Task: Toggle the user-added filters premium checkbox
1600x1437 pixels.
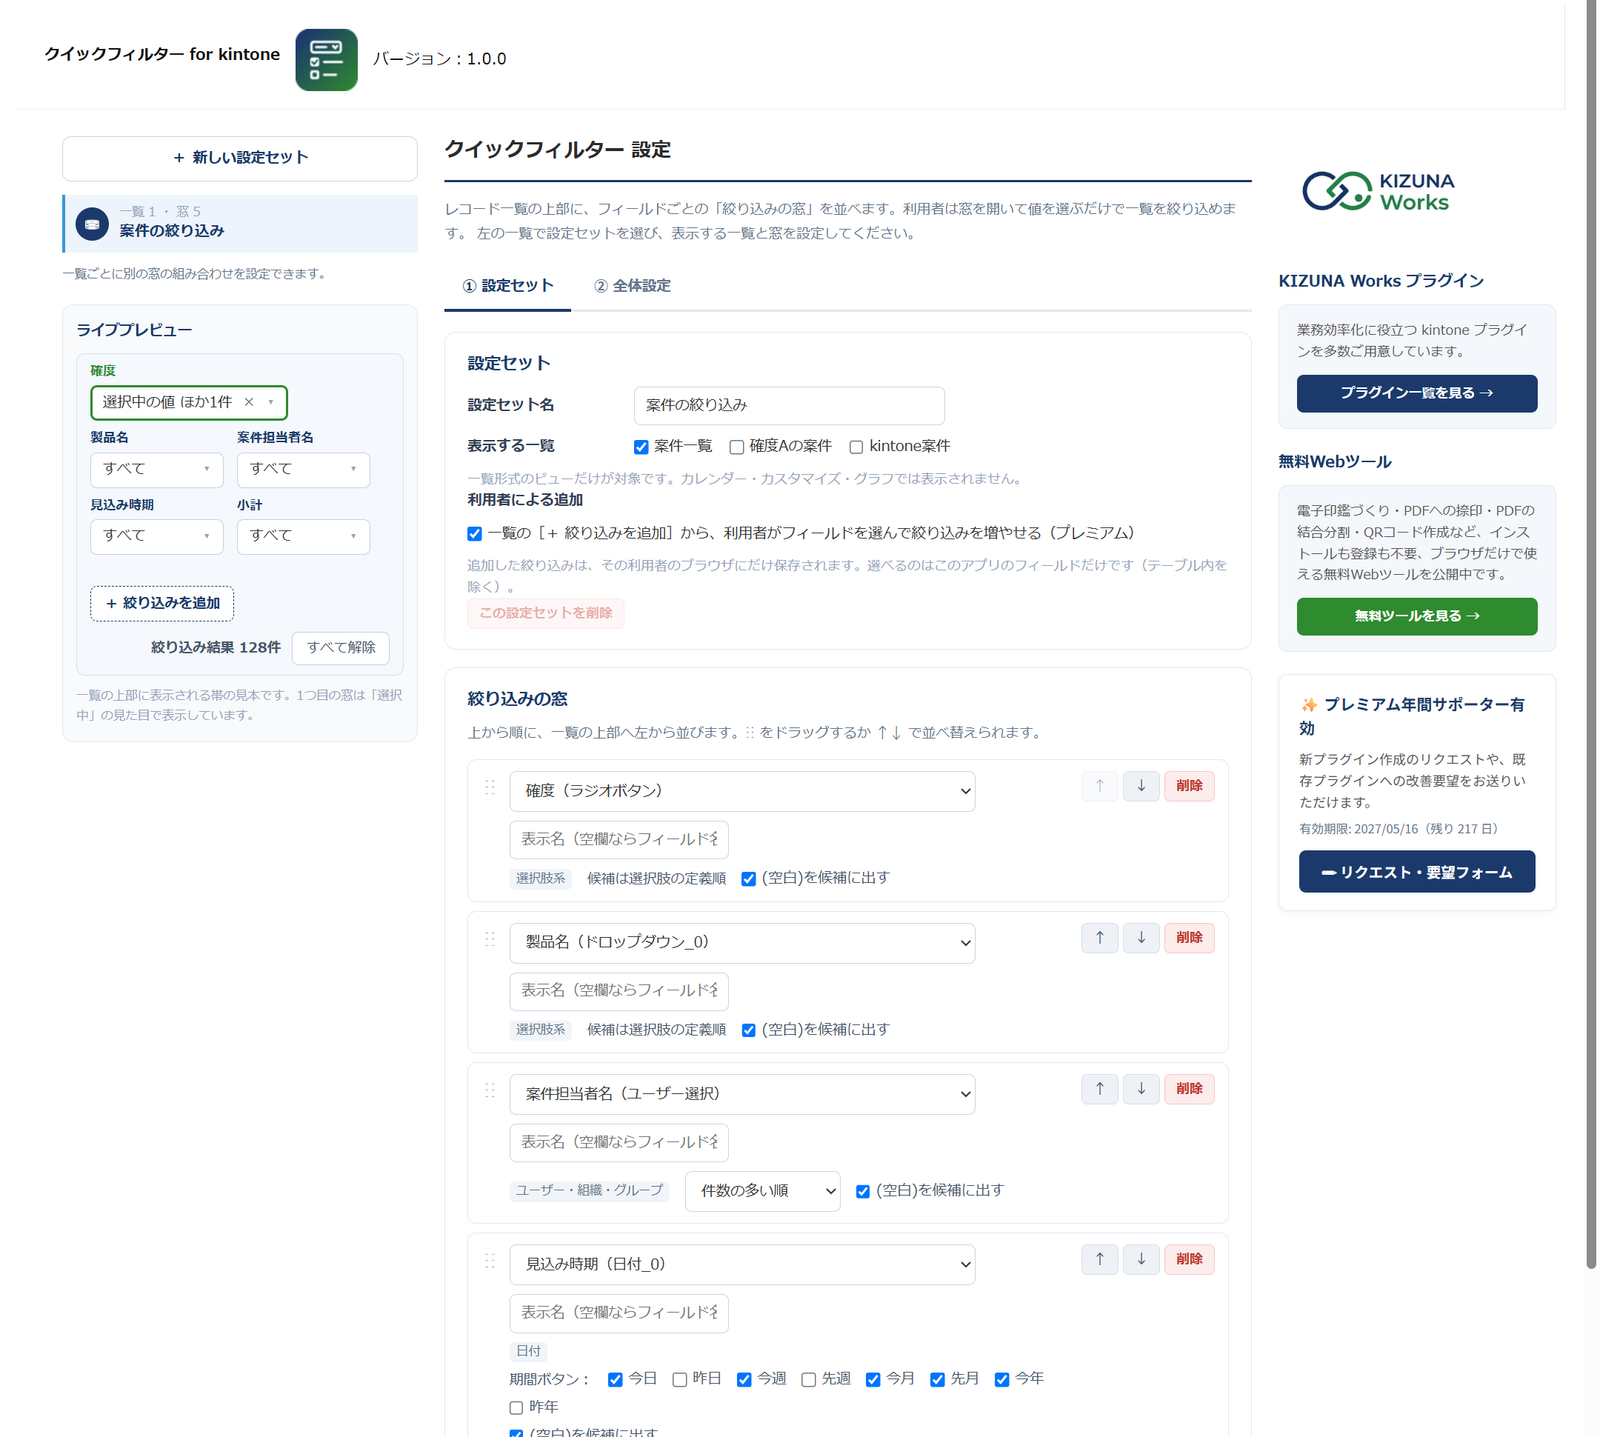Action: tap(475, 534)
